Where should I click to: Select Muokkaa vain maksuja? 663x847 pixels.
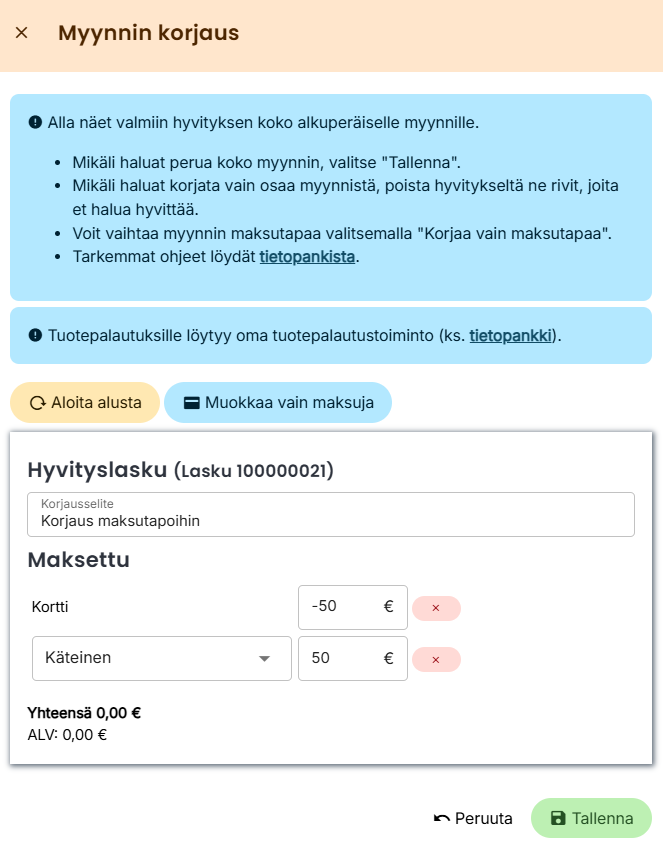278,403
